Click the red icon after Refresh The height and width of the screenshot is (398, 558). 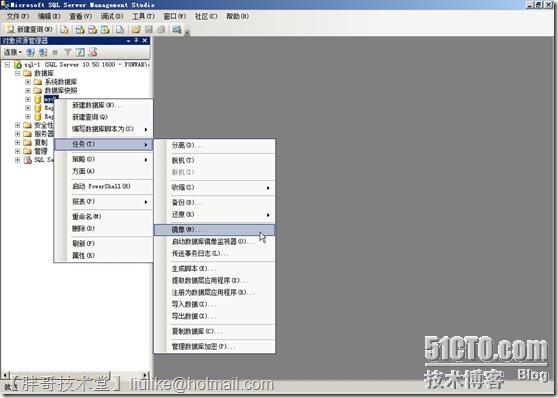pos(93,52)
